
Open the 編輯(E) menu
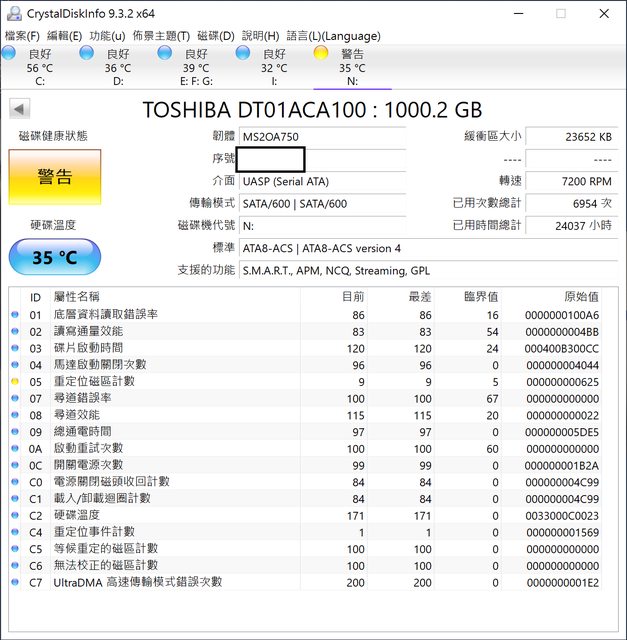coord(65,36)
